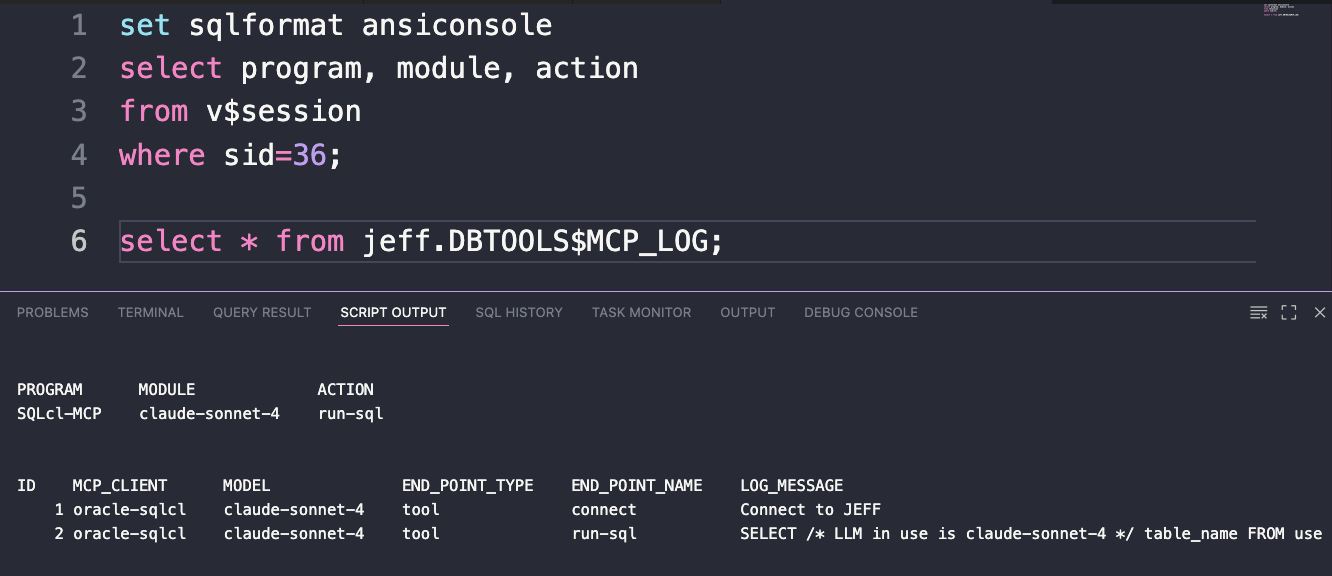This screenshot has width=1332, height=576.
Task: Open the DEBUG CONSOLE tab
Action: [x=861, y=313]
